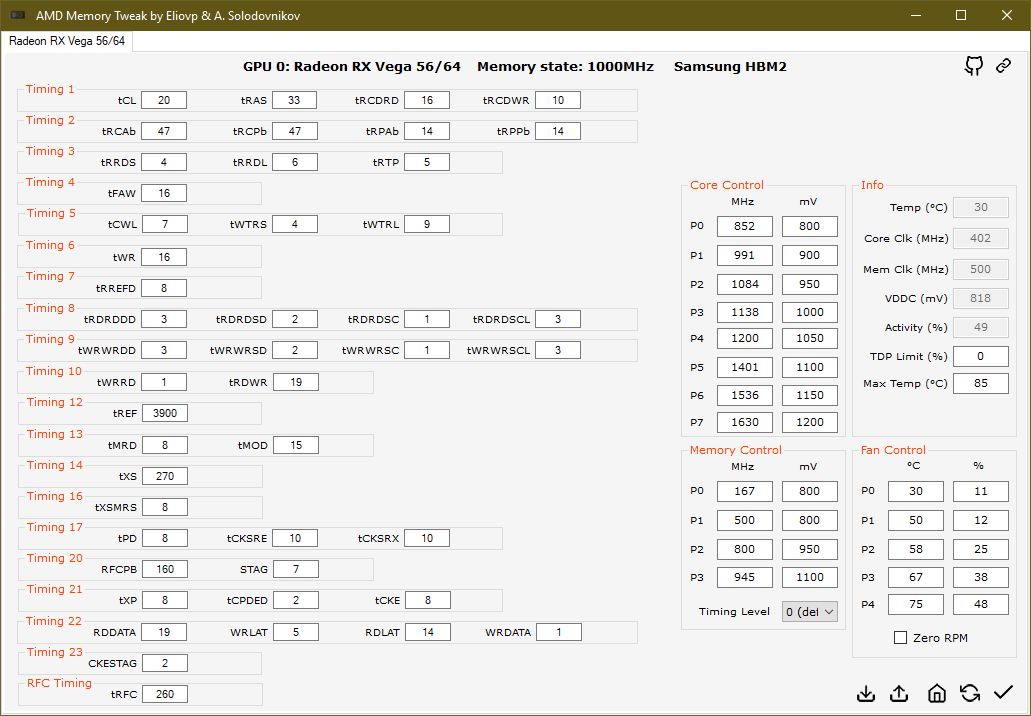The height and width of the screenshot is (716, 1031).
Task: Select the tREF 3900 input box
Action: pyautogui.click(x=164, y=413)
